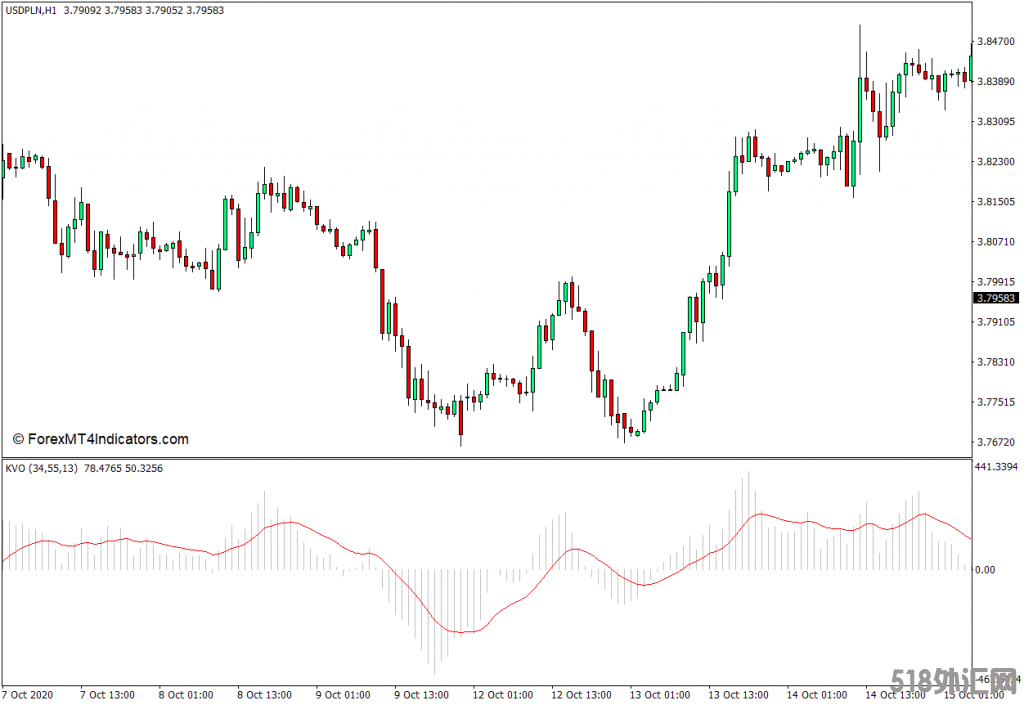Screen dimensions: 1024x705
Task: Click the 3.76720 price axis label
Action: (x=996, y=442)
